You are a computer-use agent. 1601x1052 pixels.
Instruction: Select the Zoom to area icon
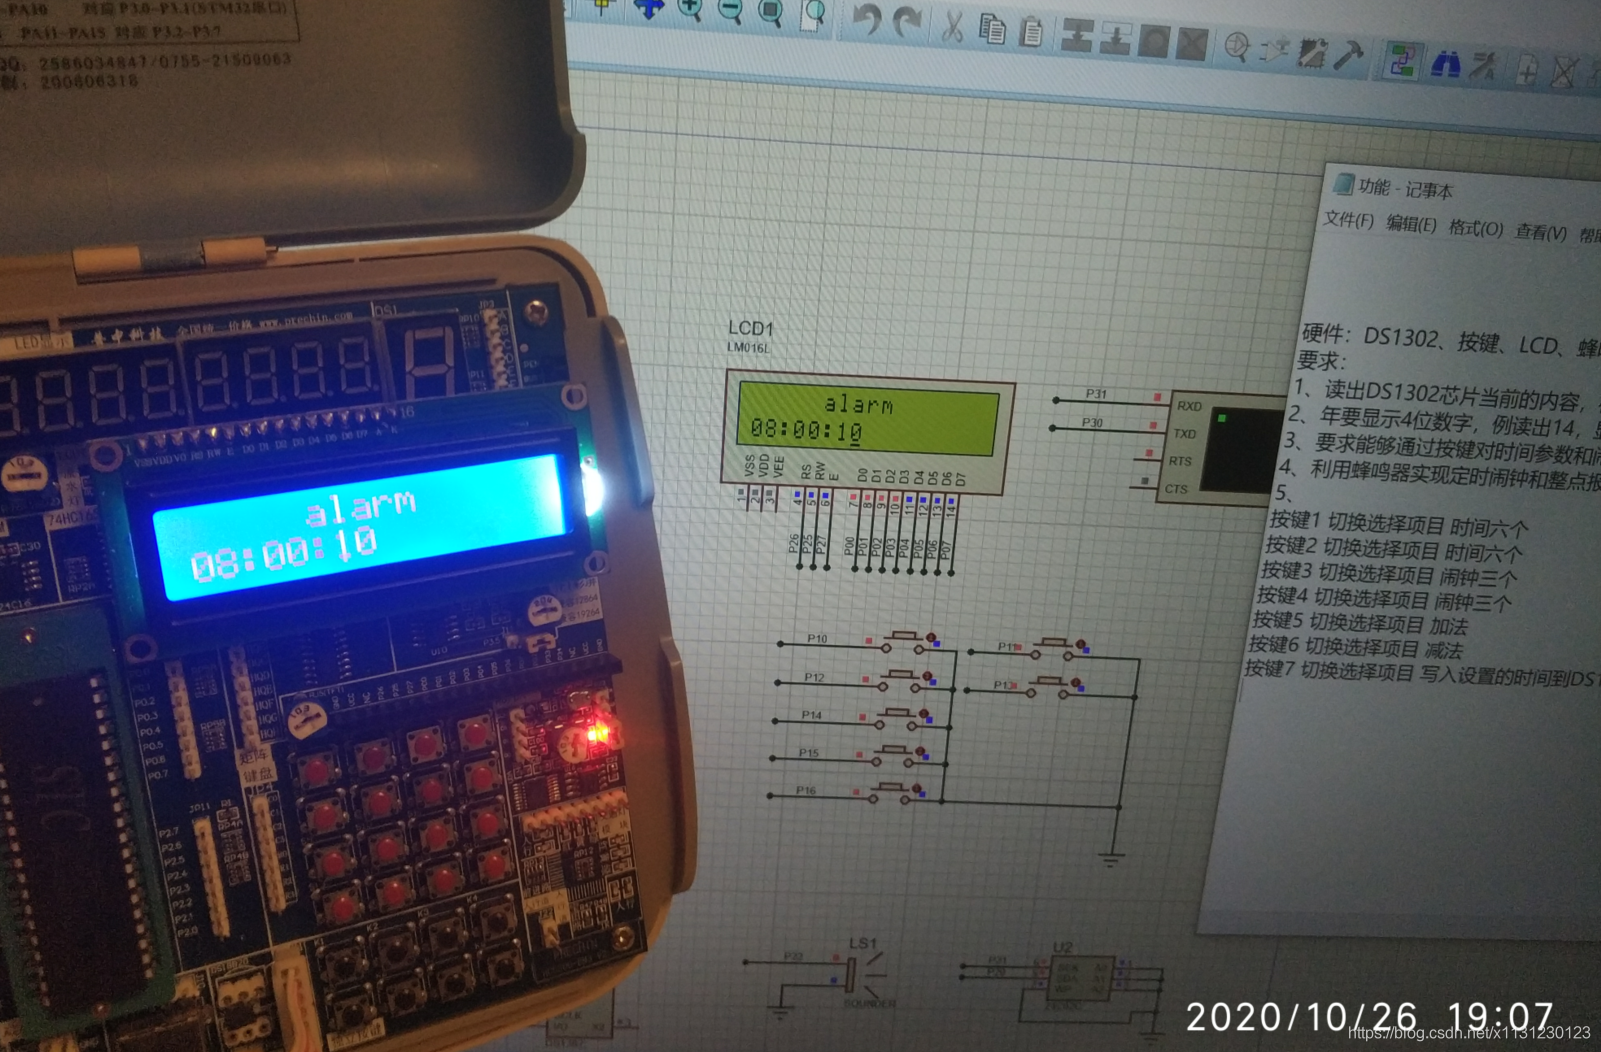[x=814, y=14]
